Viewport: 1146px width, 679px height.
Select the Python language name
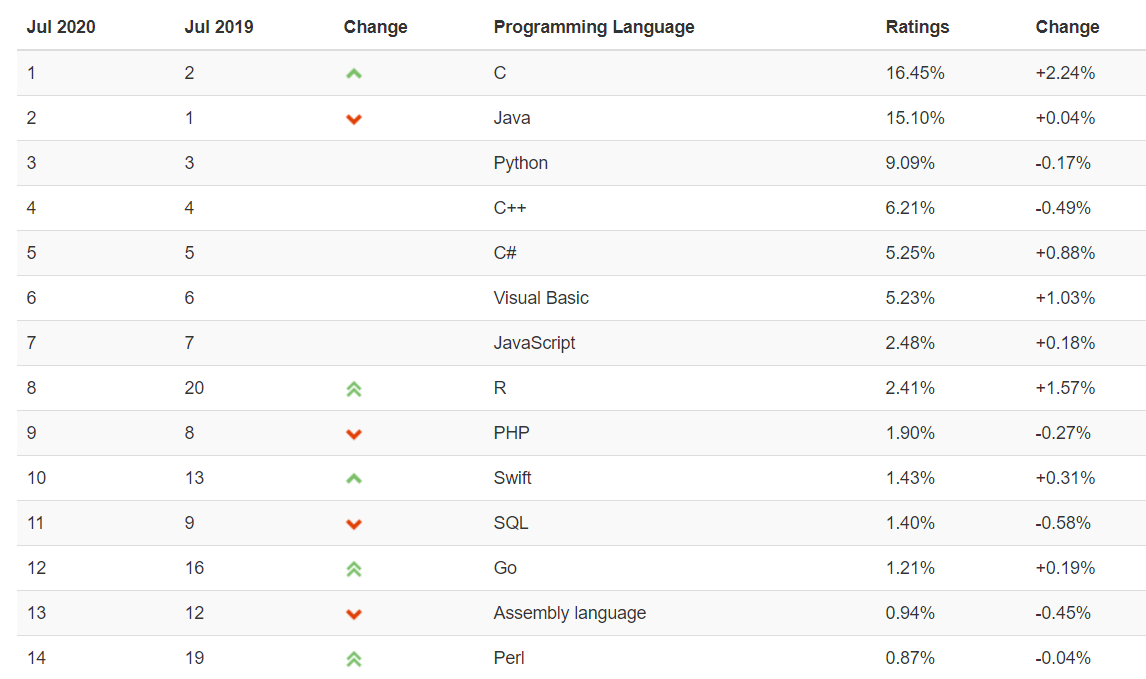[521, 163]
